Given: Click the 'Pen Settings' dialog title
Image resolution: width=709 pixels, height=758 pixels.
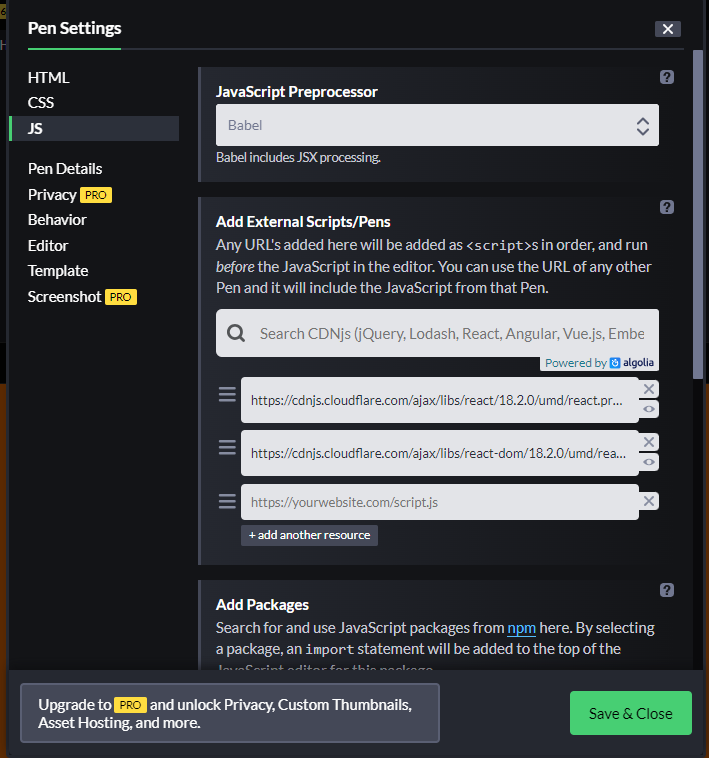Looking at the screenshot, I should pos(74,28).
